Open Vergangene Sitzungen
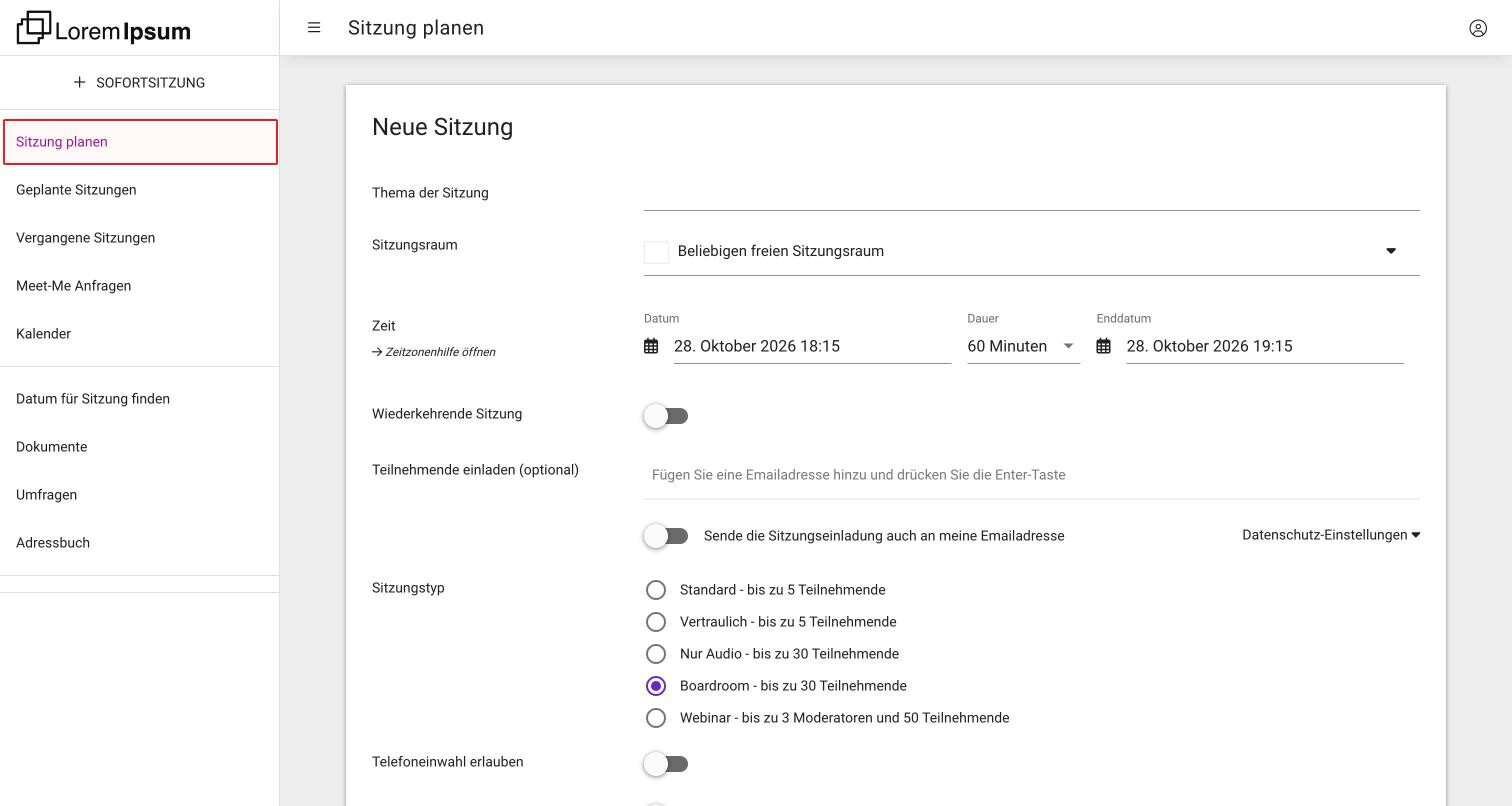Viewport: 1512px width, 806px height. (x=140, y=238)
